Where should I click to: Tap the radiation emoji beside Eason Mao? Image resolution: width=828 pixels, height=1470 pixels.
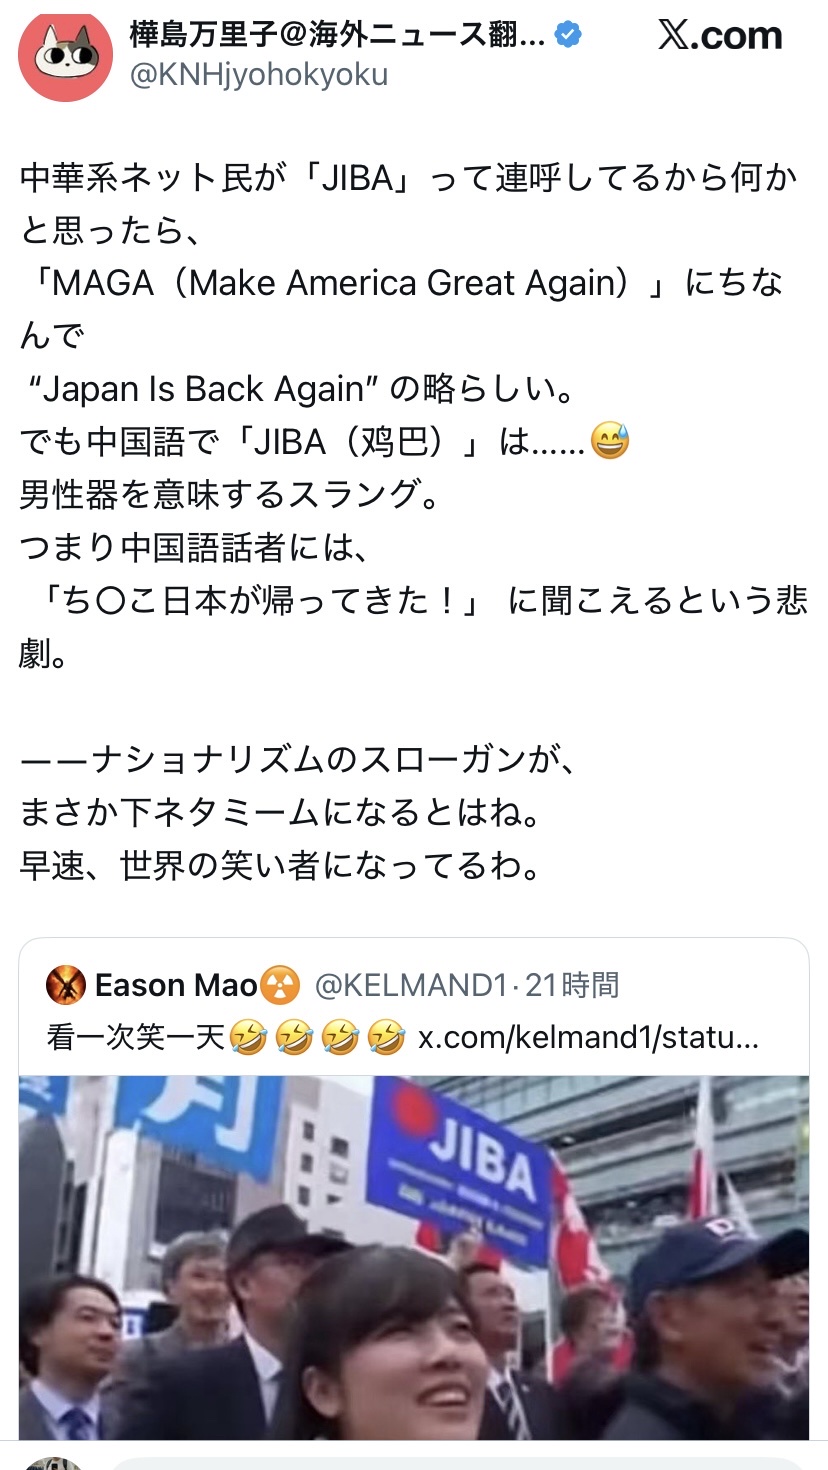280,987
